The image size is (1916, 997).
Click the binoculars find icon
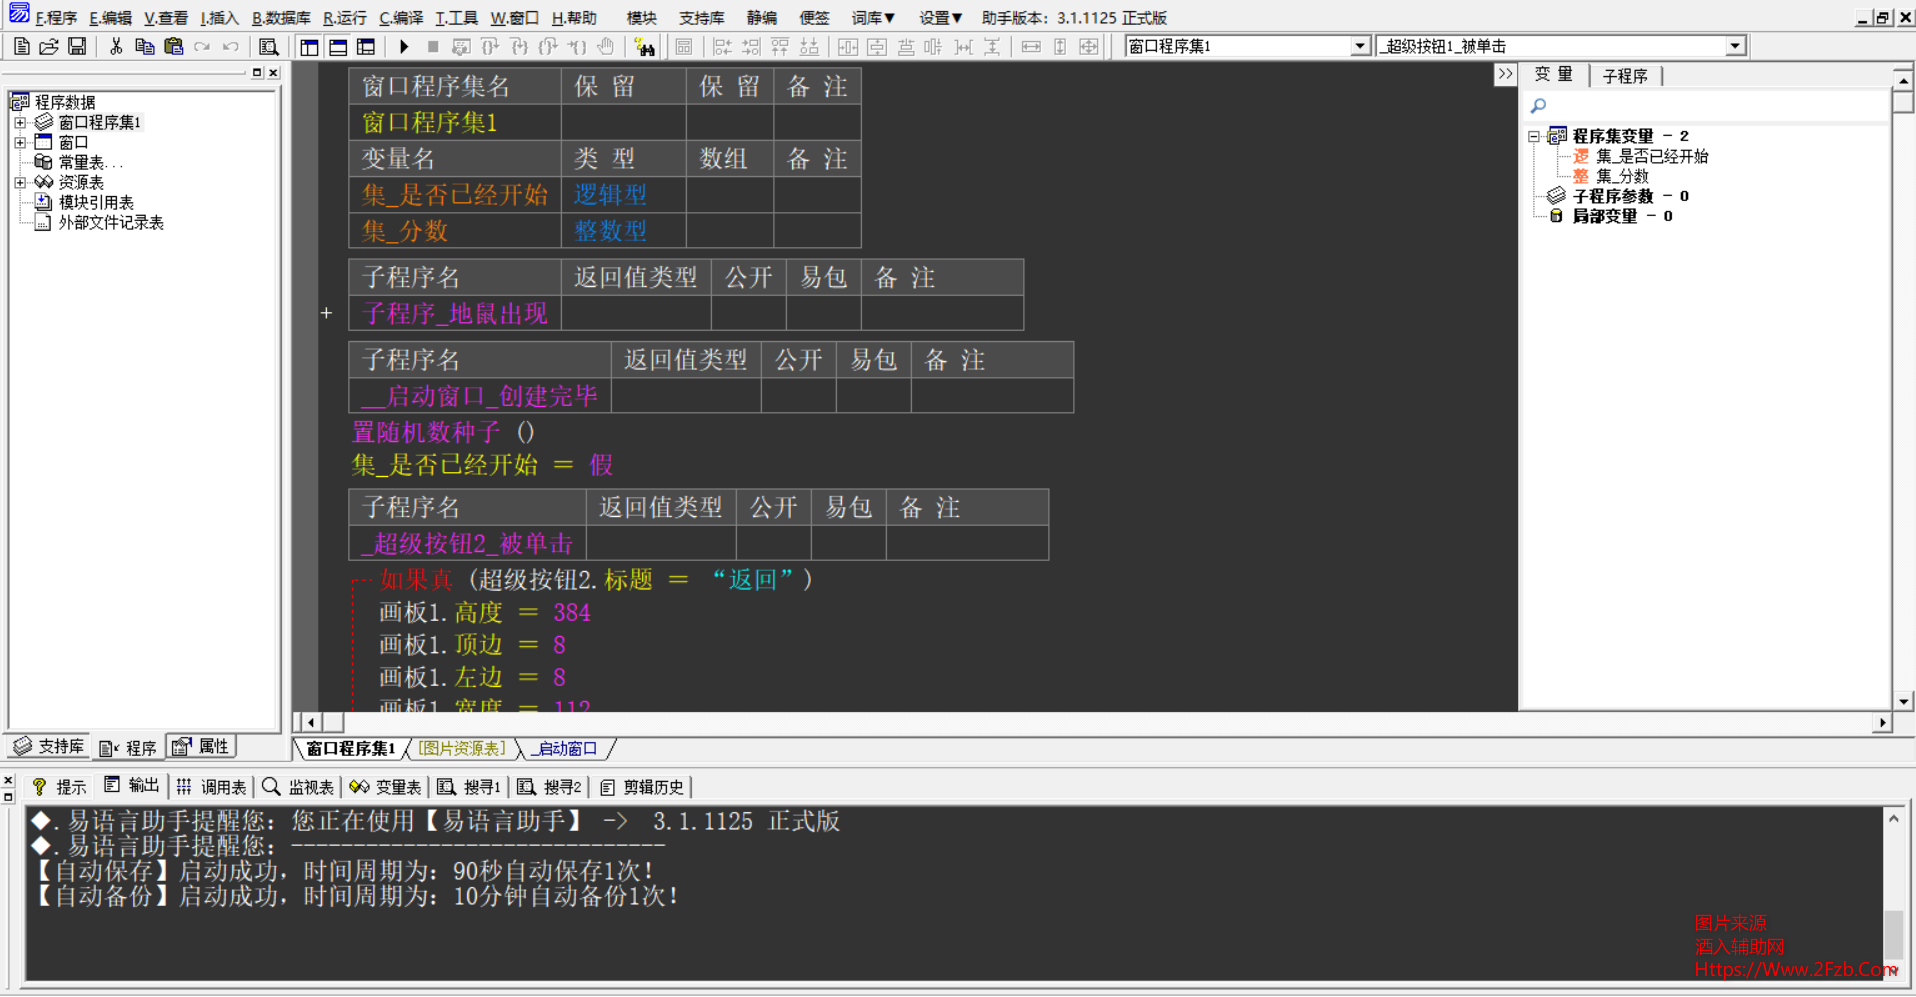coord(645,46)
